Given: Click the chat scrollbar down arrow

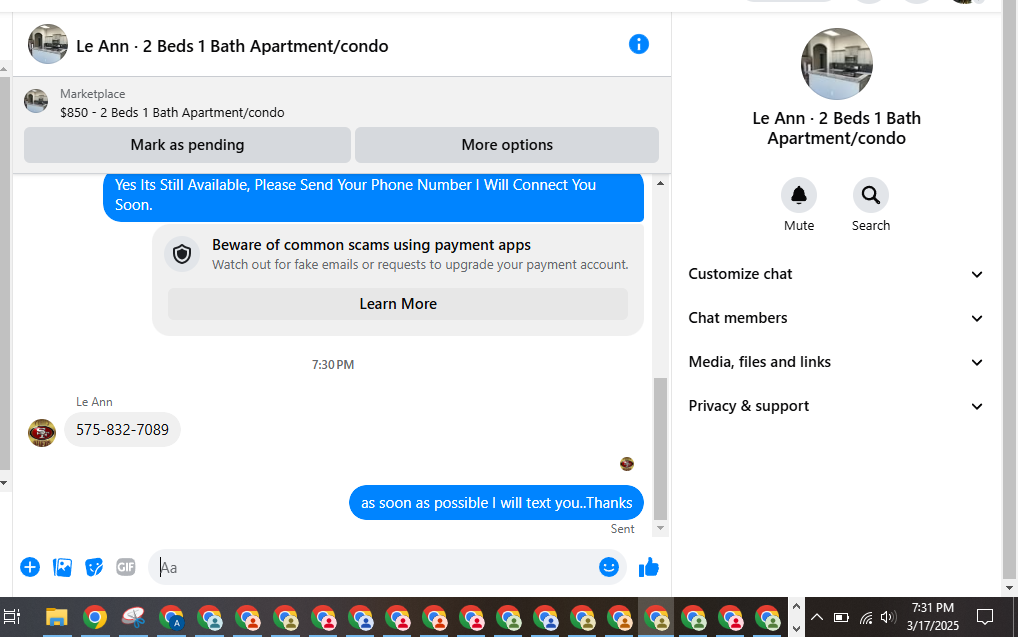Looking at the screenshot, I should pyautogui.click(x=660, y=528).
